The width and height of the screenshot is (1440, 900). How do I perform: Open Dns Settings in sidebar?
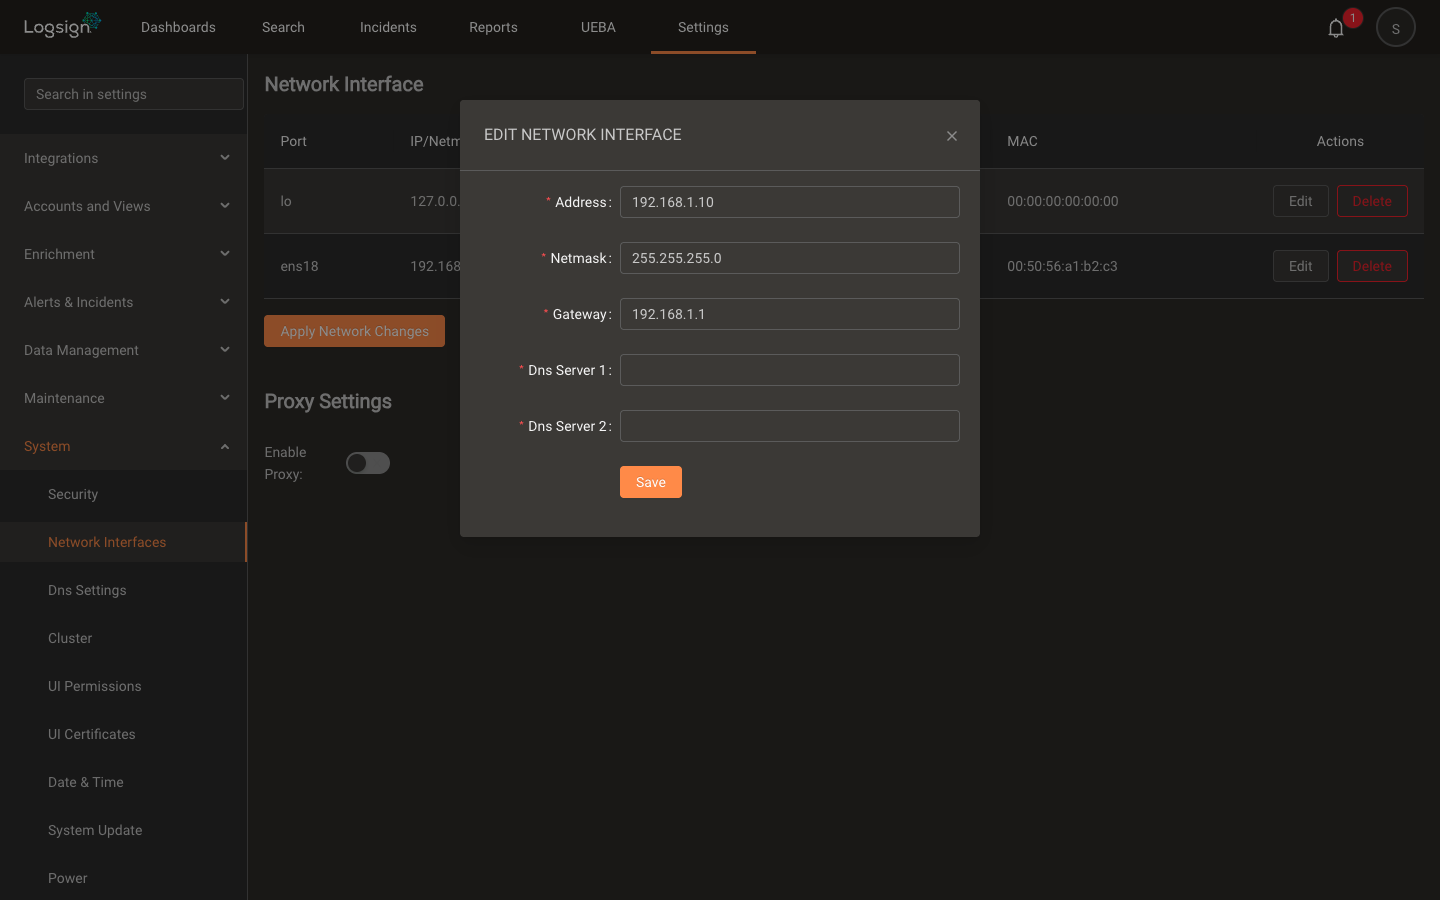[124, 590]
